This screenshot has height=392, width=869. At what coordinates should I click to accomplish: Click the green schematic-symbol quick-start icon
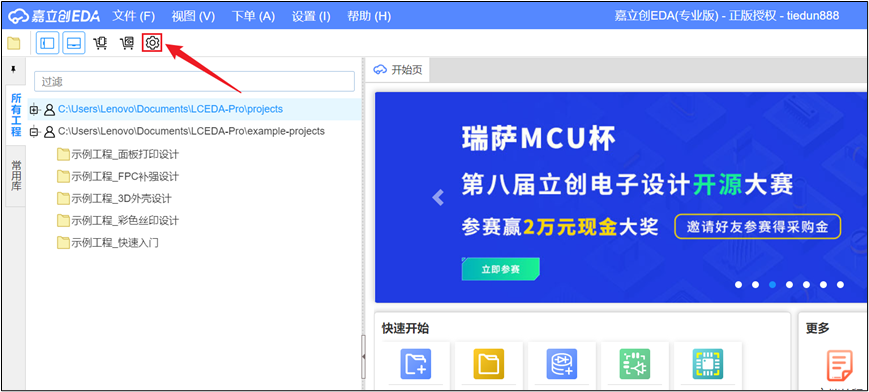635,364
